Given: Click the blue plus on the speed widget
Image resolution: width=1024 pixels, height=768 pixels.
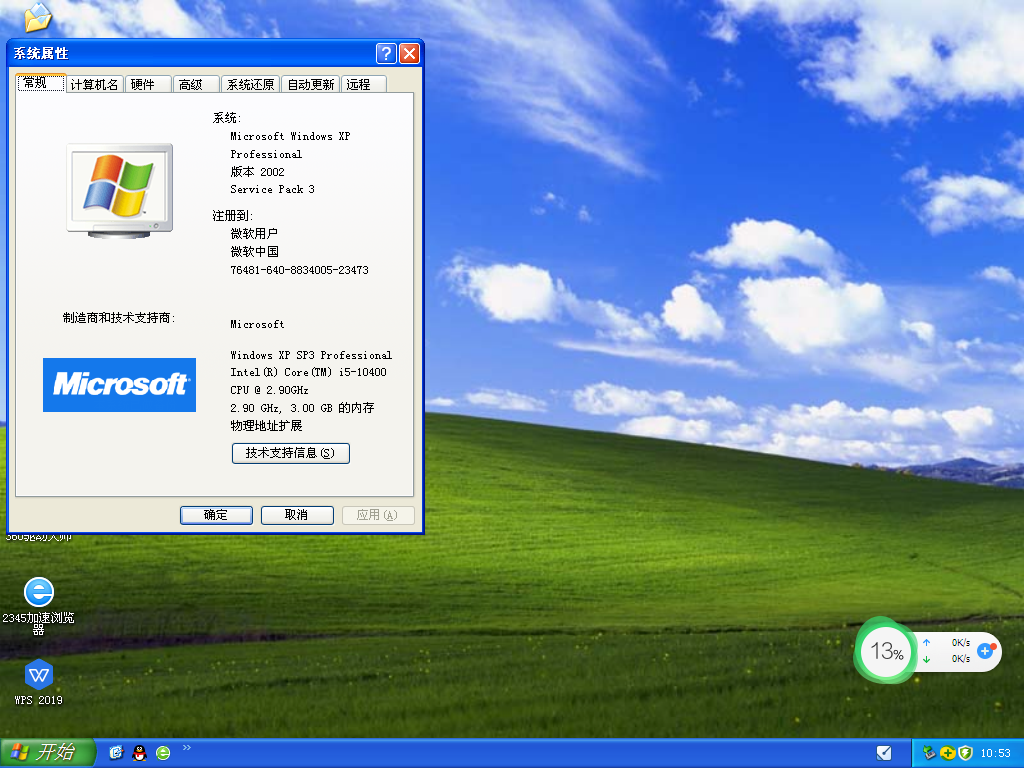Looking at the screenshot, I should 985,650.
